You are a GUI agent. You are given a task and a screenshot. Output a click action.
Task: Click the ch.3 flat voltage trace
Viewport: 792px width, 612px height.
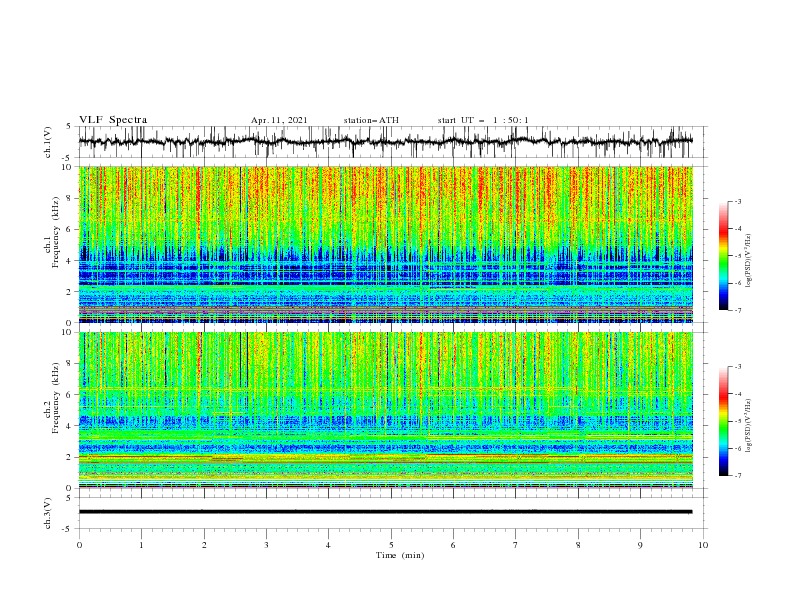point(385,512)
